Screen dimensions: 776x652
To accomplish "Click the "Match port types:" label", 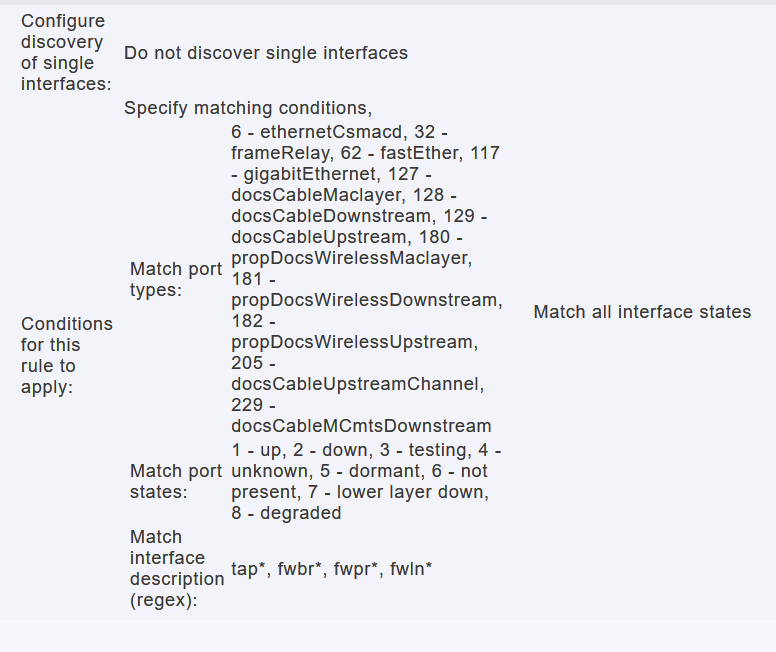I will pyautogui.click(x=176, y=280).
